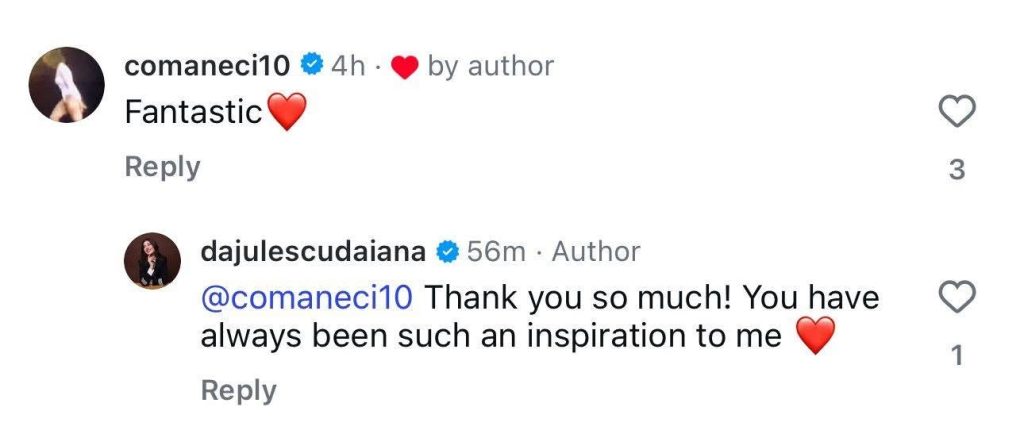Click the red heart "liked by author" icon
Screen dimensions: 1024x430
[x=404, y=67]
